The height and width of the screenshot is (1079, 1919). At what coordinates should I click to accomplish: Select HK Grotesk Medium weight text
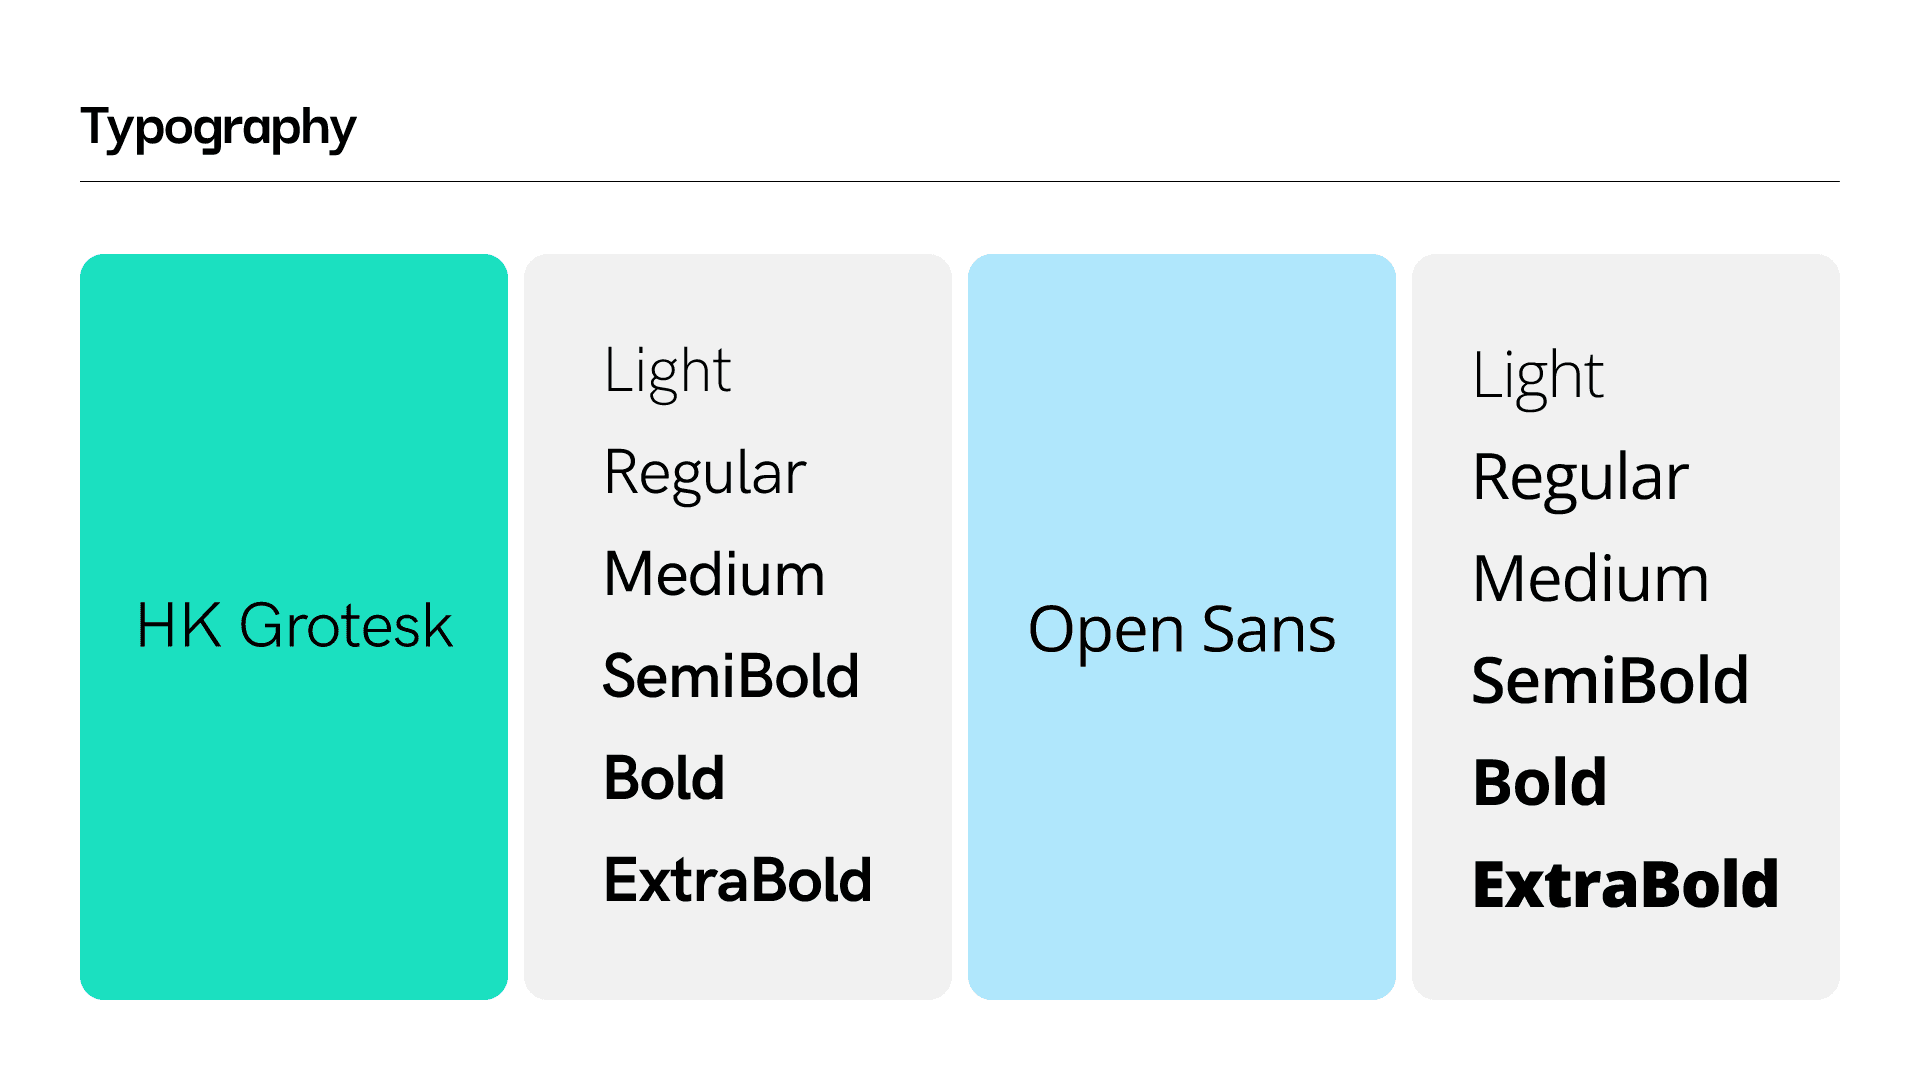click(x=715, y=574)
